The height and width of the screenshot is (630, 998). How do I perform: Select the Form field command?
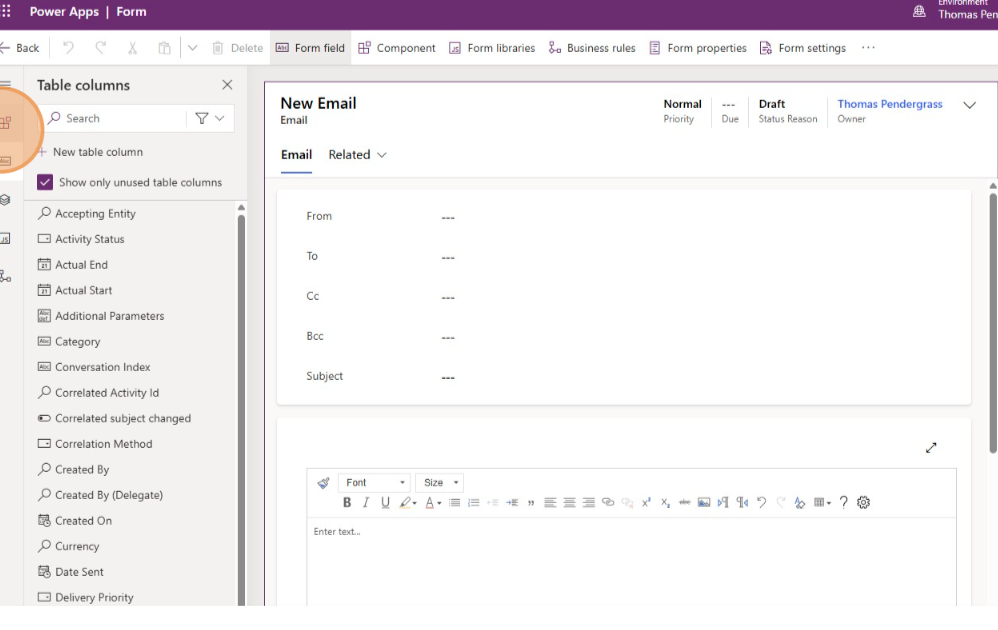(x=311, y=48)
